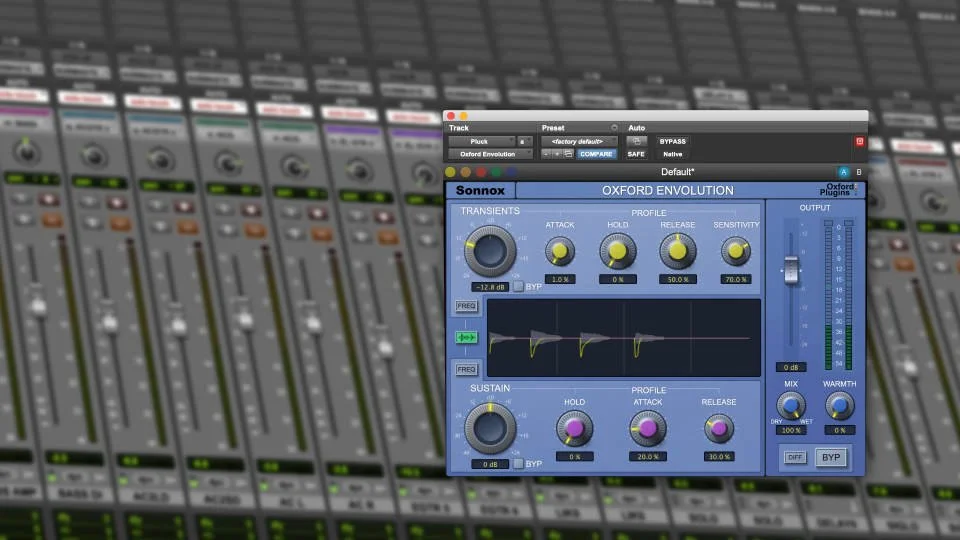Click the Sustain Attack value 20.0 %
Image resolution: width=960 pixels, height=540 pixels.
[648, 457]
